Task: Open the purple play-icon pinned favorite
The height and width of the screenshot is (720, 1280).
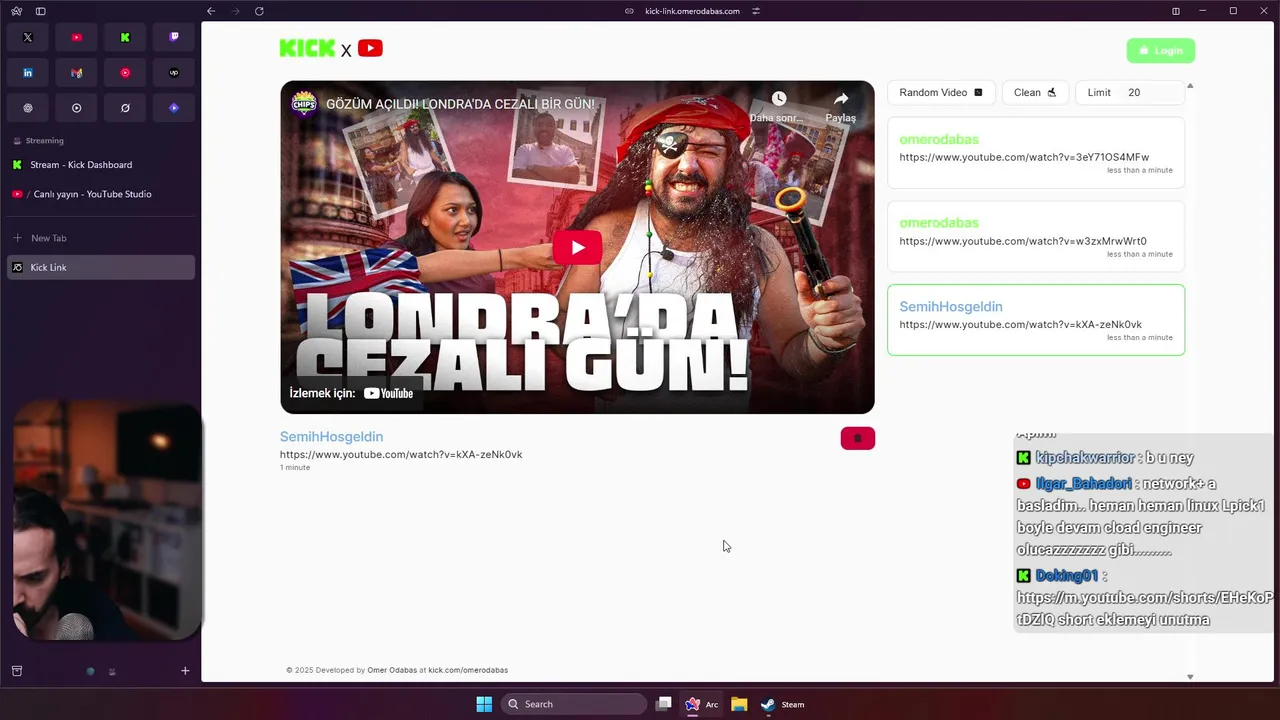Action: tap(174, 108)
